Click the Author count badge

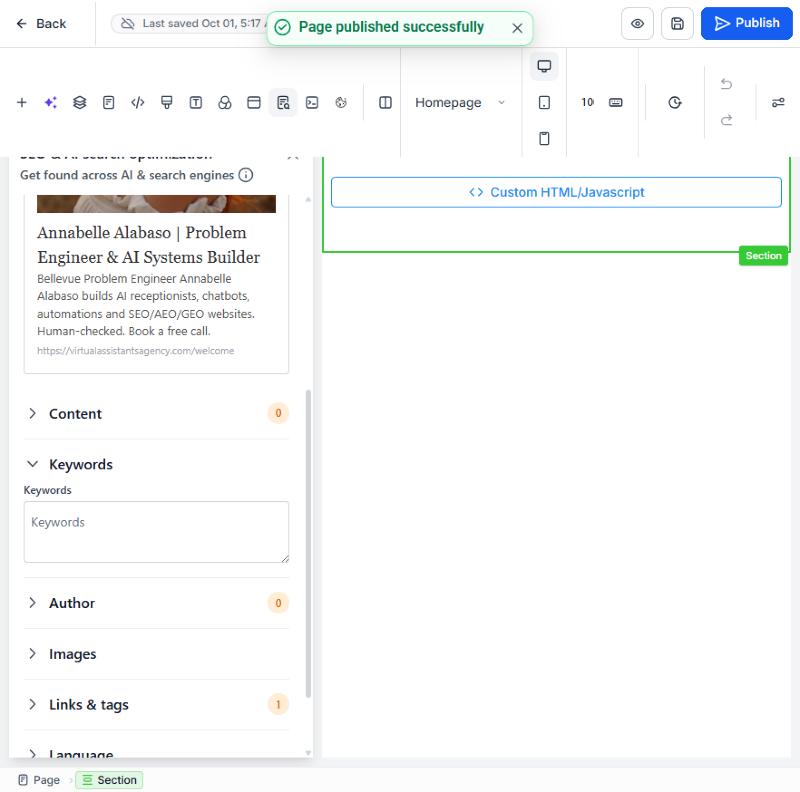tap(278, 603)
